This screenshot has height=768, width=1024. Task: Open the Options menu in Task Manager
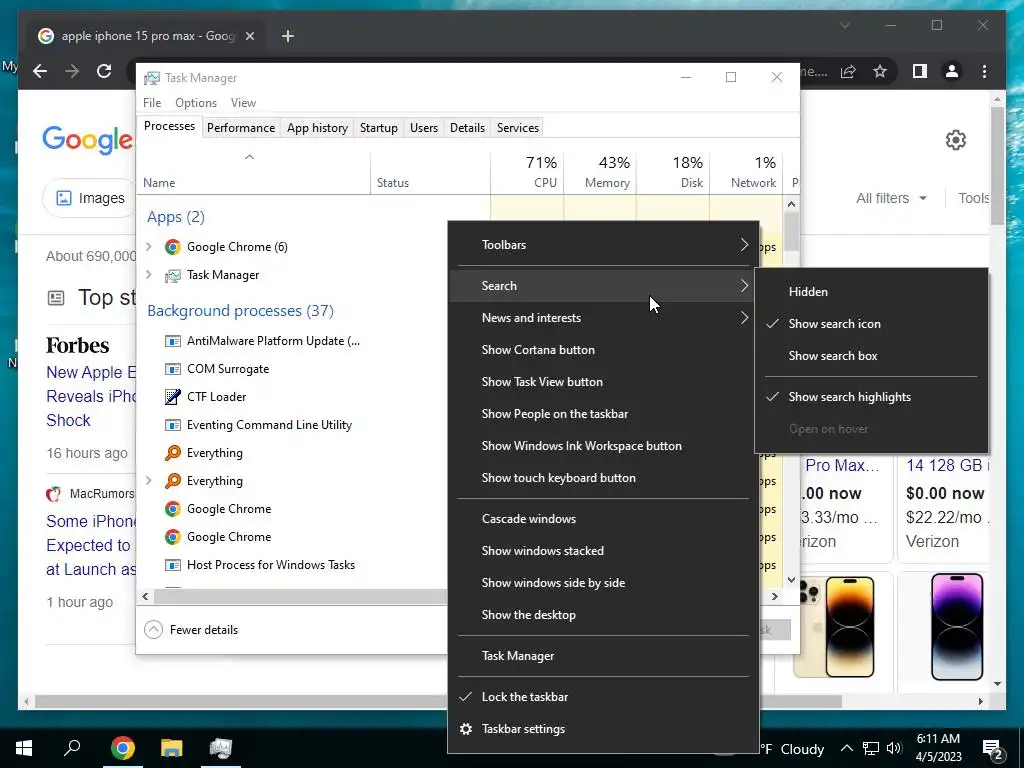point(196,103)
